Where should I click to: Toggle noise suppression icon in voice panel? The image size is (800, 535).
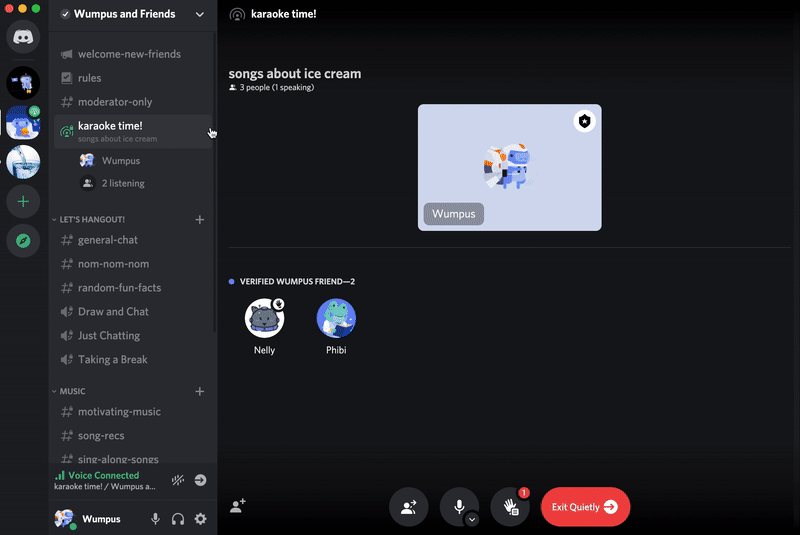pos(178,480)
